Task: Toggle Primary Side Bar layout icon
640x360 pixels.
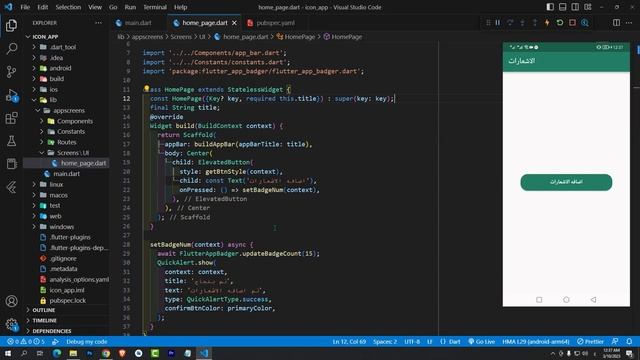Action: 550,7
